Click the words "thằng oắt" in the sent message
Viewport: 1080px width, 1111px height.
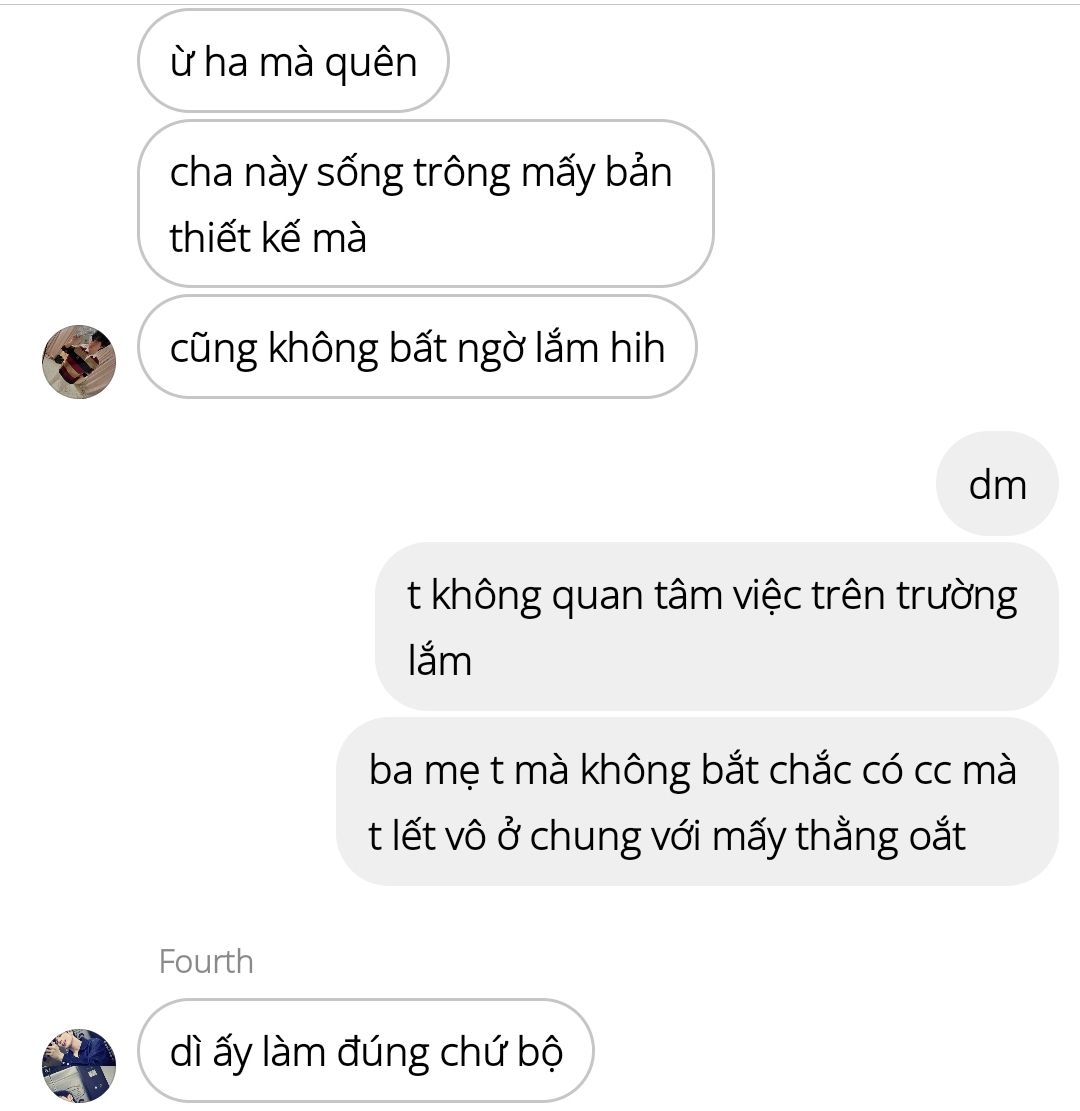(880, 836)
